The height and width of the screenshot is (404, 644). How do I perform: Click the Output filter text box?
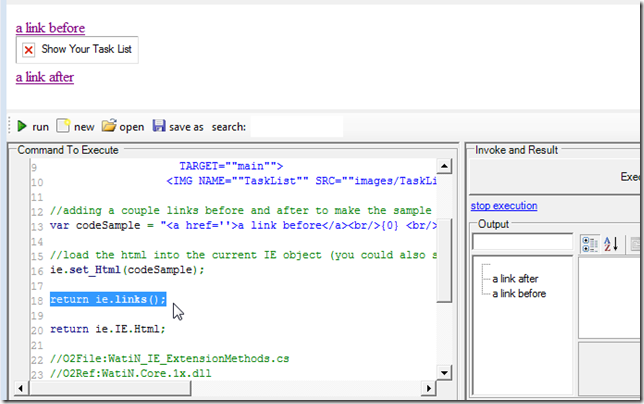(522, 242)
